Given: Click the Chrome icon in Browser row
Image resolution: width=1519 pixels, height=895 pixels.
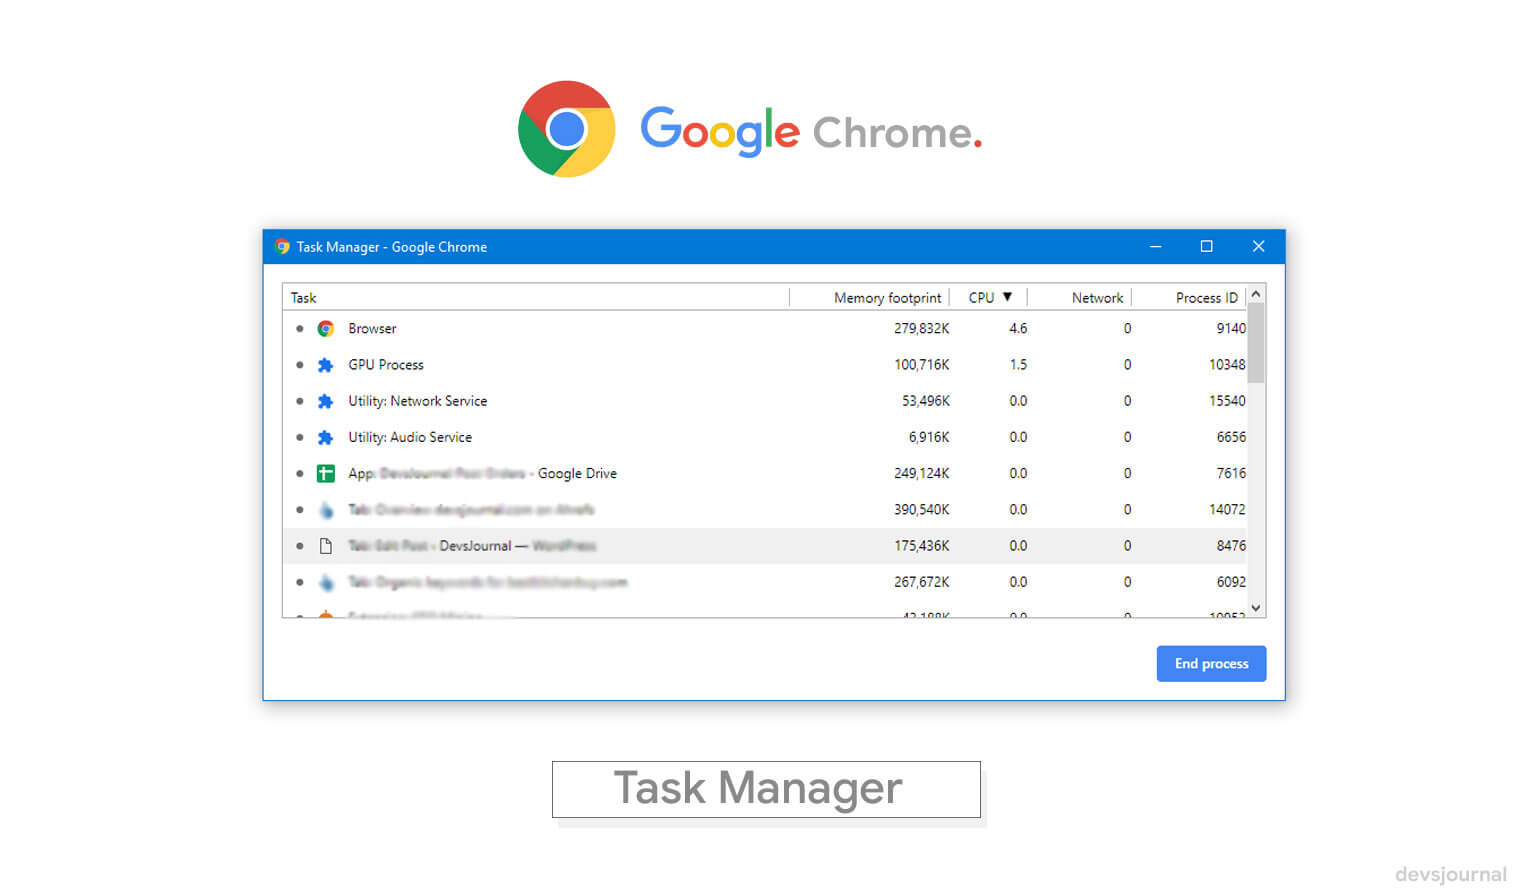Looking at the screenshot, I should click(x=325, y=329).
